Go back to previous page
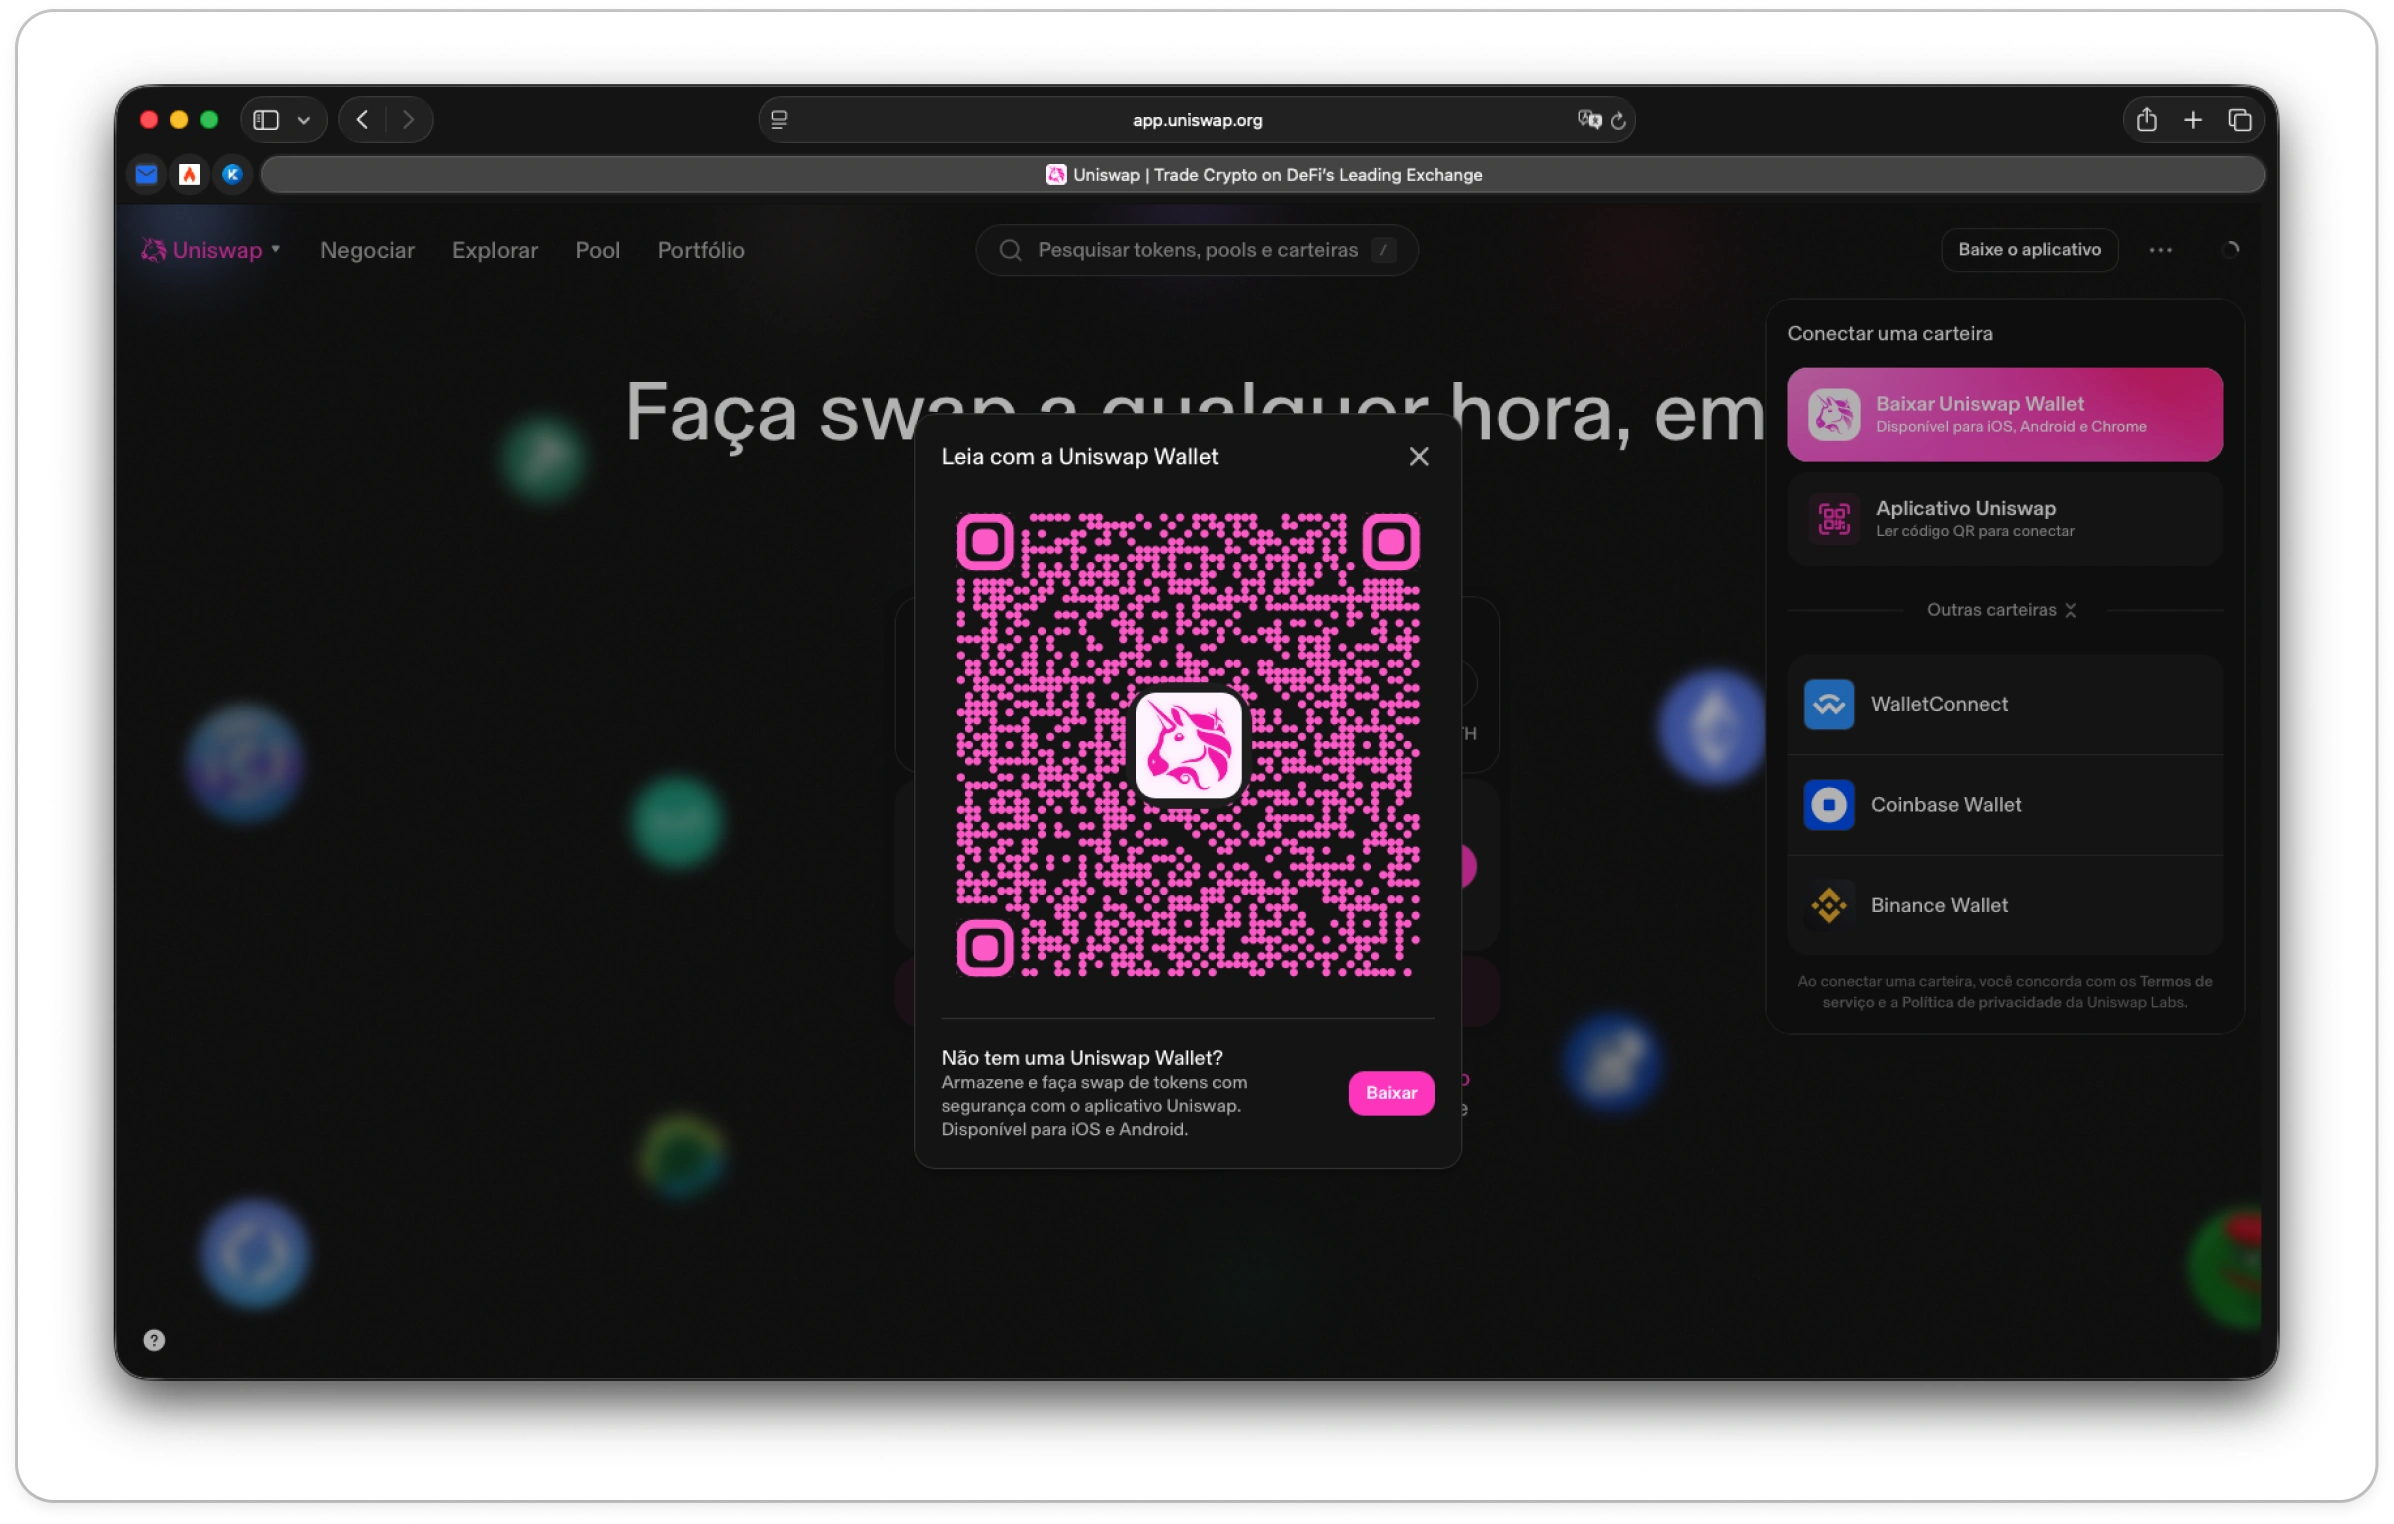This screenshot has width=2394, height=1524. (363, 120)
